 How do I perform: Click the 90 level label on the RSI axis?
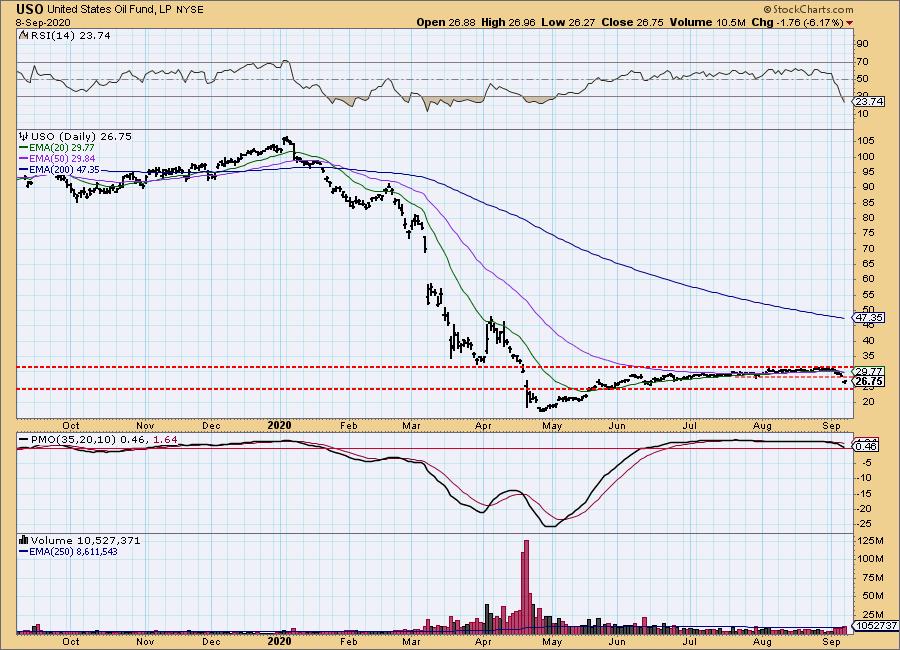coord(863,44)
